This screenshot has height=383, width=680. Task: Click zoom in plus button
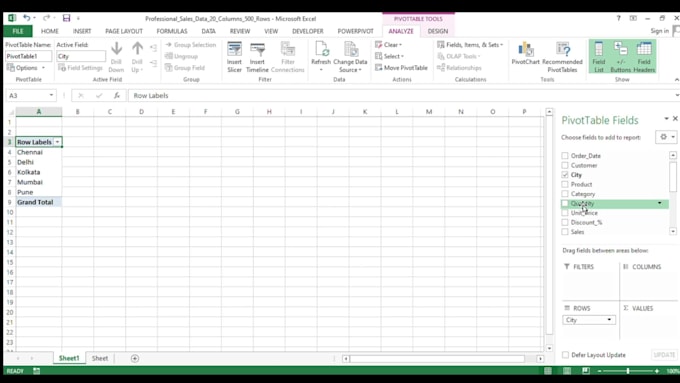point(657,371)
